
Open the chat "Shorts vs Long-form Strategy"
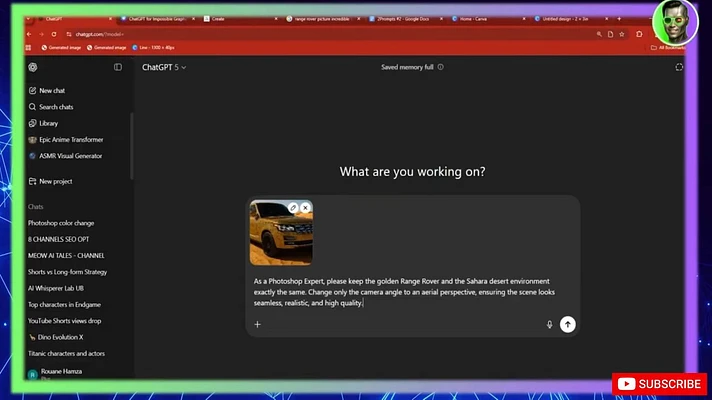pyautogui.click(x=67, y=272)
